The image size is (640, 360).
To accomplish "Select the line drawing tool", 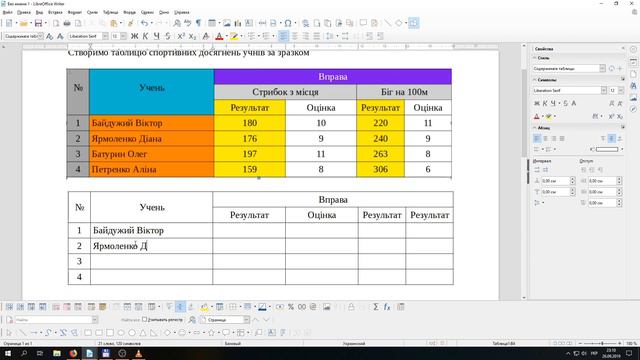I will 23,333.
